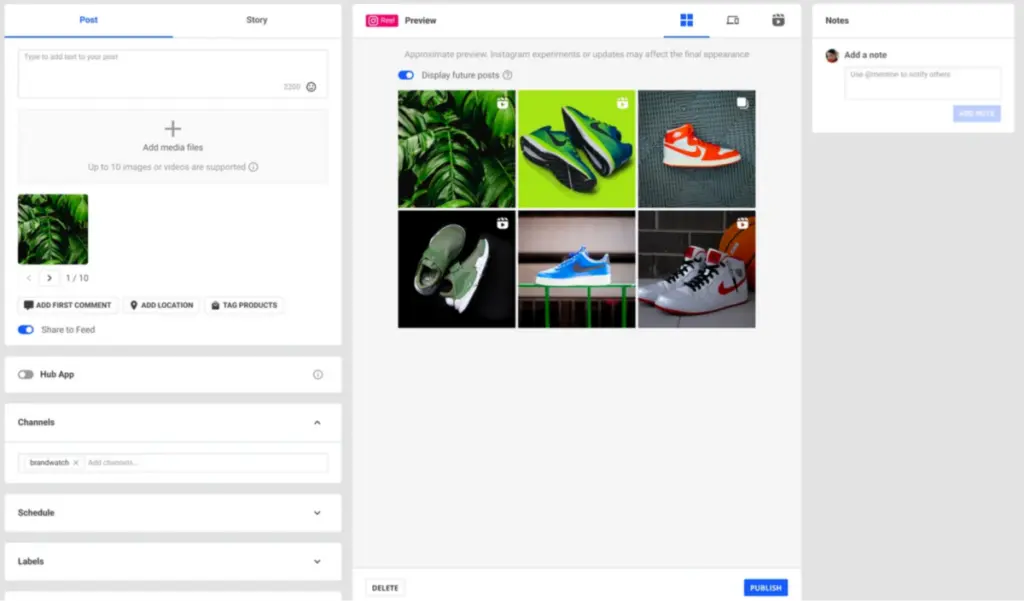Go to next media image arrow
This screenshot has width=1024, height=601.
(50, 278)
